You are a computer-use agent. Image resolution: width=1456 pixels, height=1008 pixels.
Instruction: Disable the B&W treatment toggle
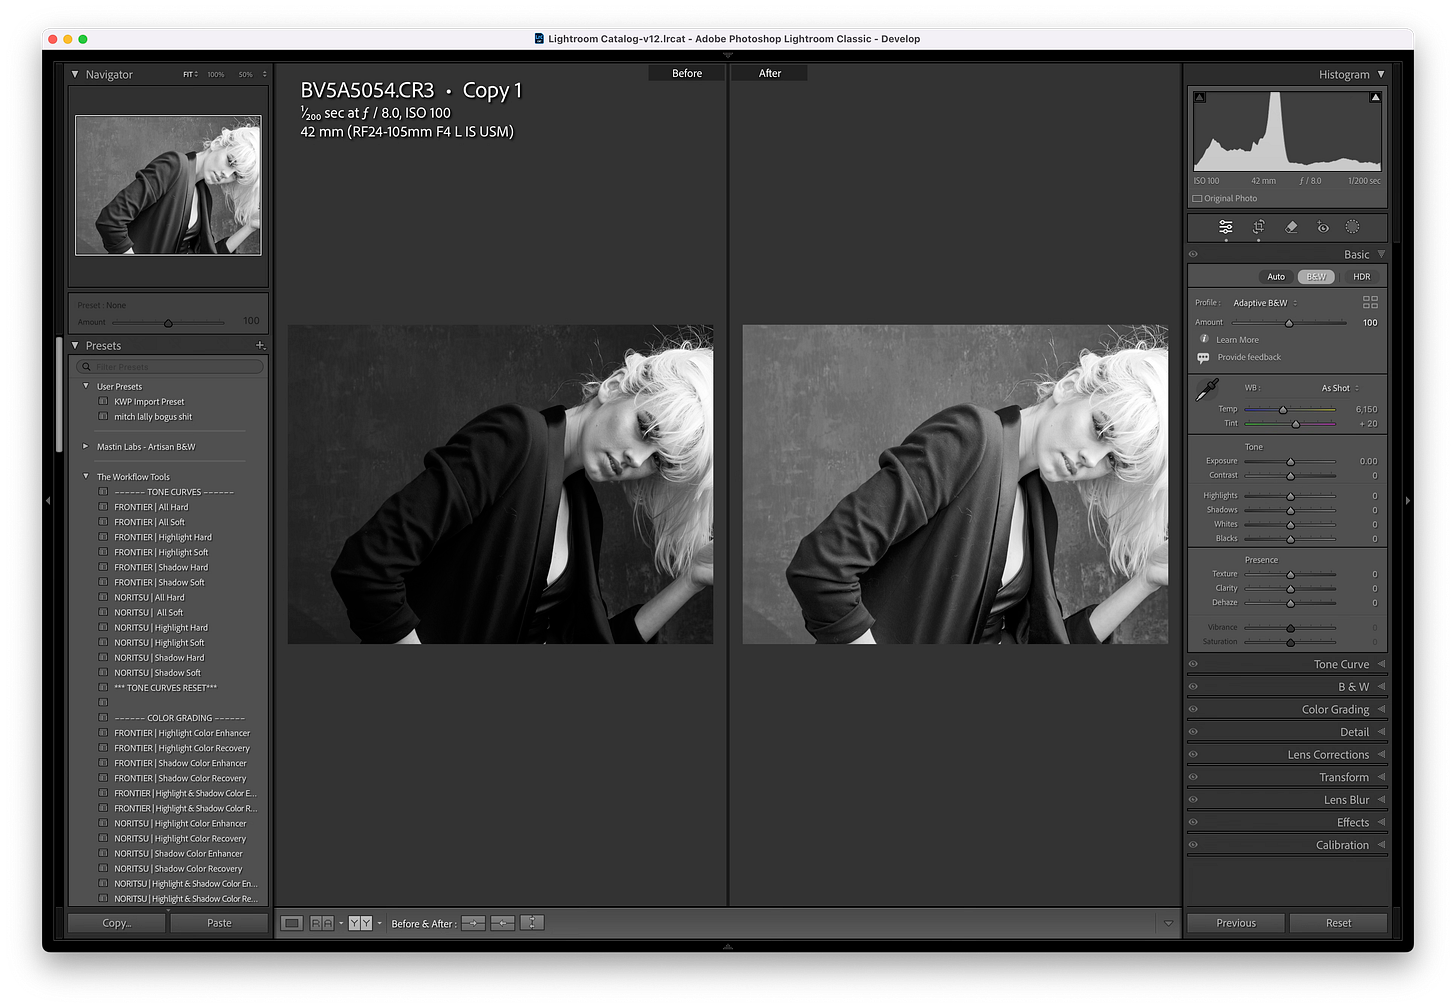click(x=1315, y=276)
